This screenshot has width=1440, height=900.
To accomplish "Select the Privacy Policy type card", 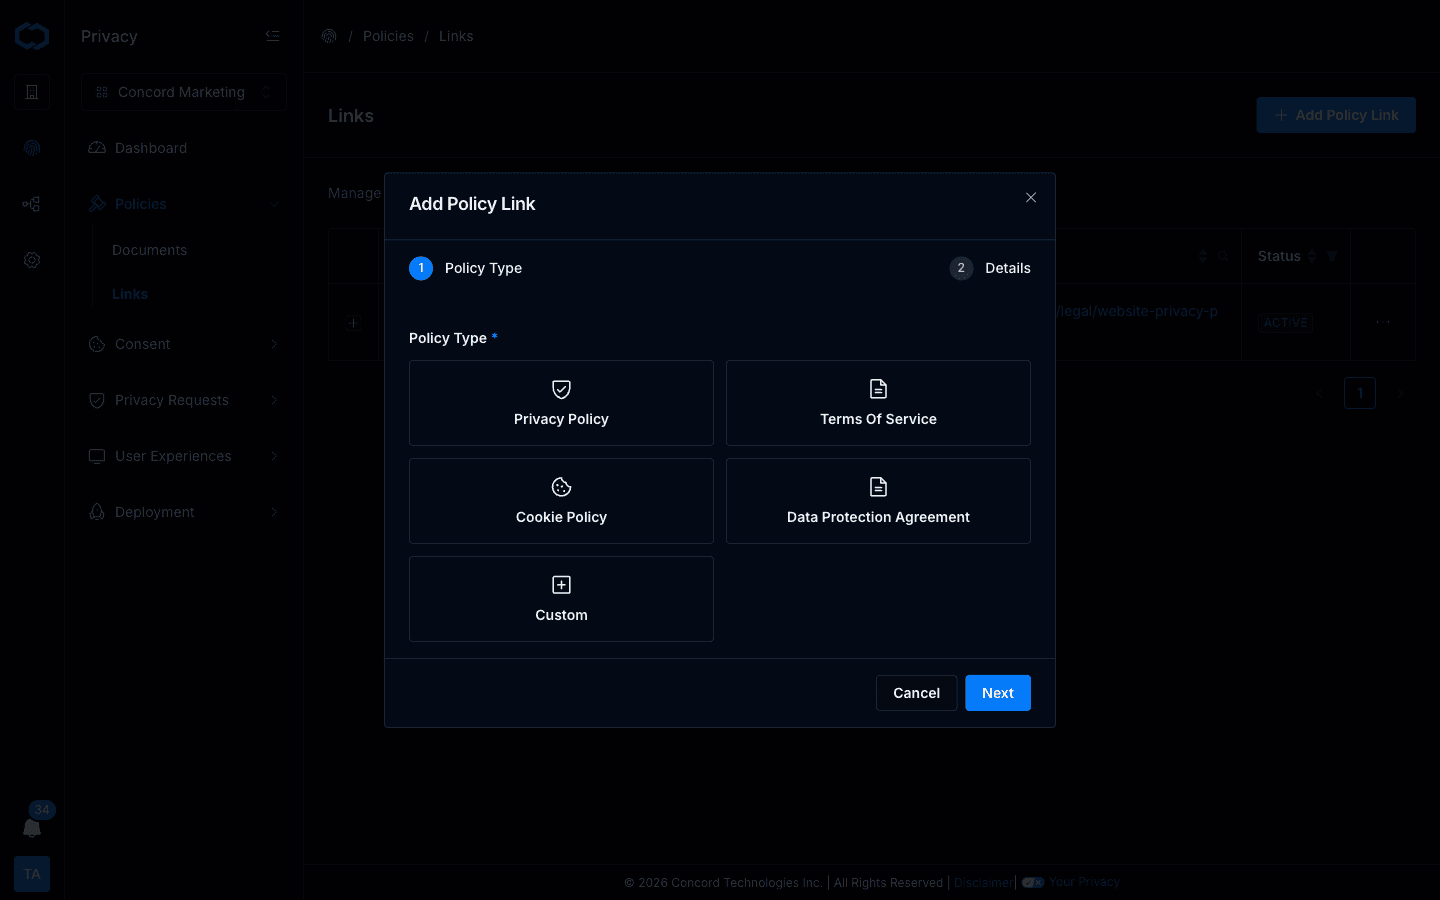I will [561, 403].
